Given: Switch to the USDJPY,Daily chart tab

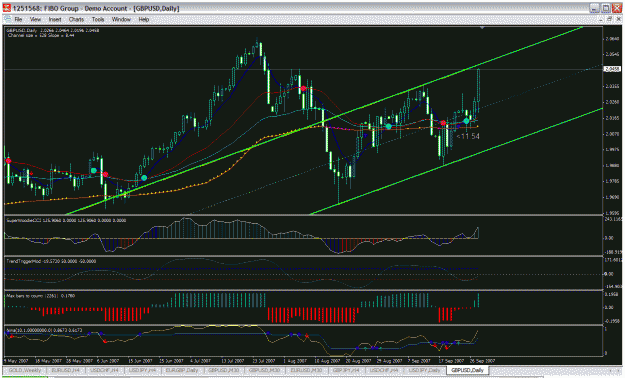Looking at the screenshot, I should (x=424, y=370).
